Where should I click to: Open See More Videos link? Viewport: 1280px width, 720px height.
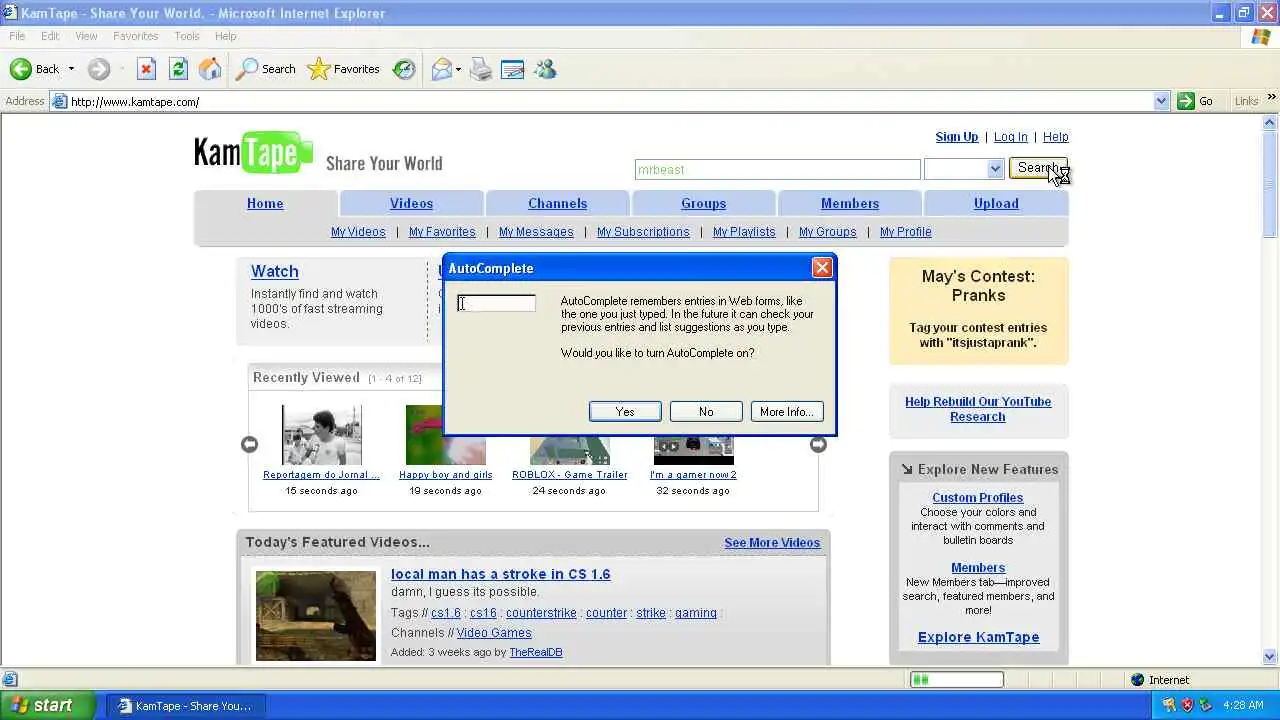point(772,543)
